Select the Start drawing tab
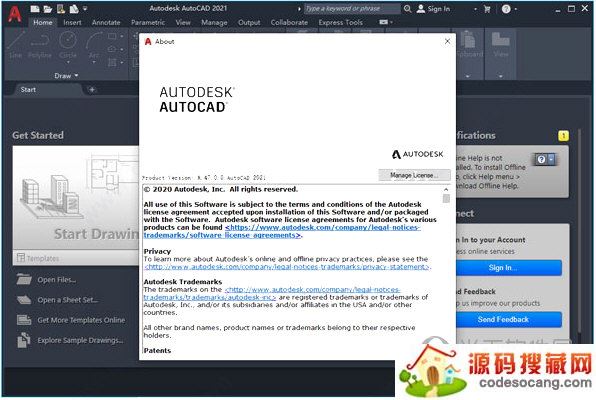Image resolution: width=596 pixels, height=400 pixels. click(x=29, y=90)
